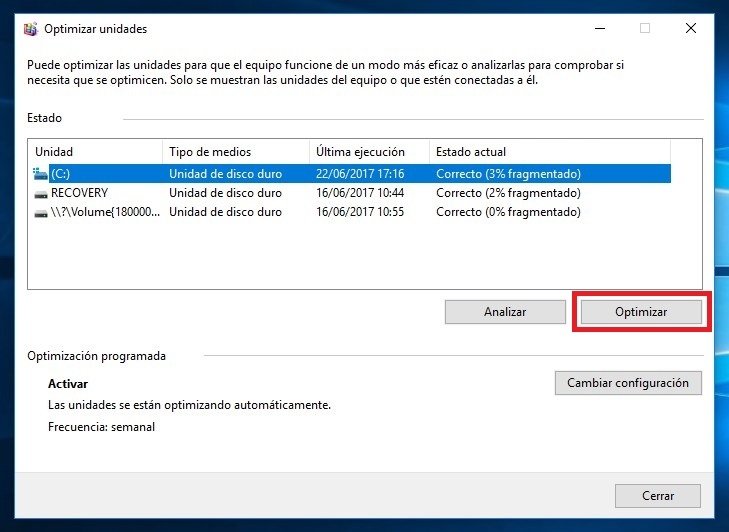729x532 pixels.
Task: Open Cambiar configuración settings
Action: tap(628, 383)
